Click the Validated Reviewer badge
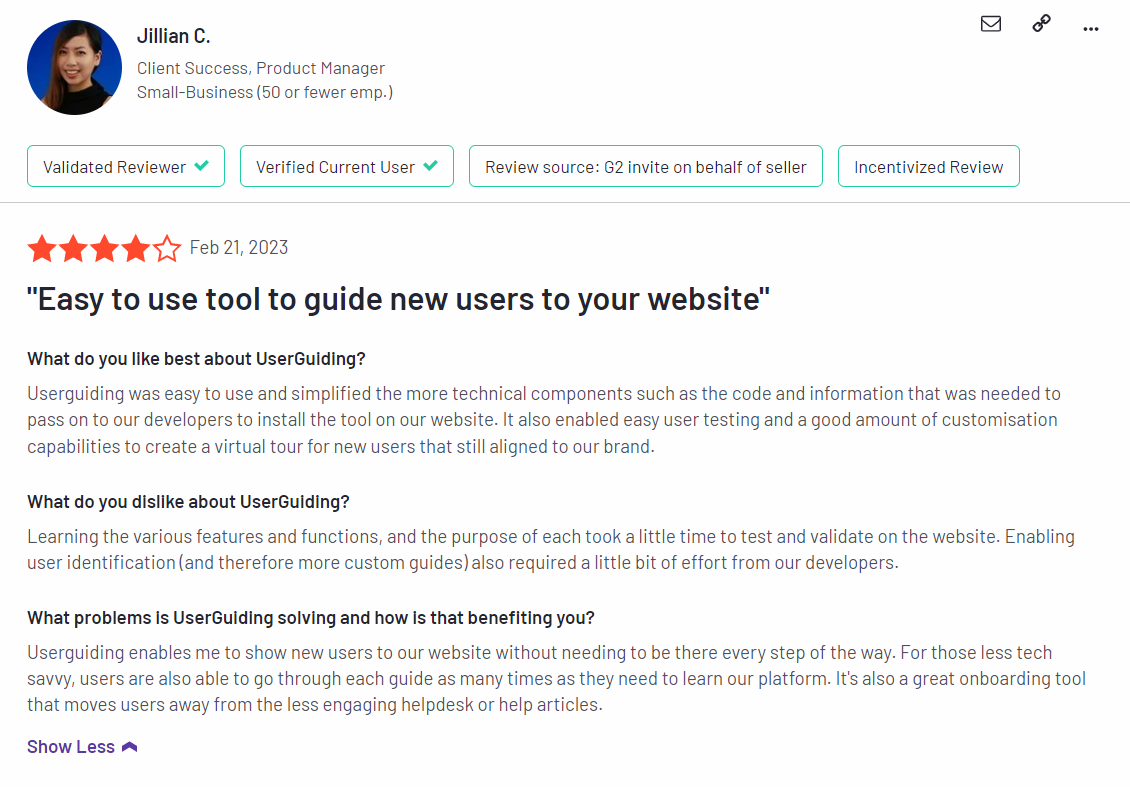Viewport: 1130px width, 787px height. click(126, 166)
